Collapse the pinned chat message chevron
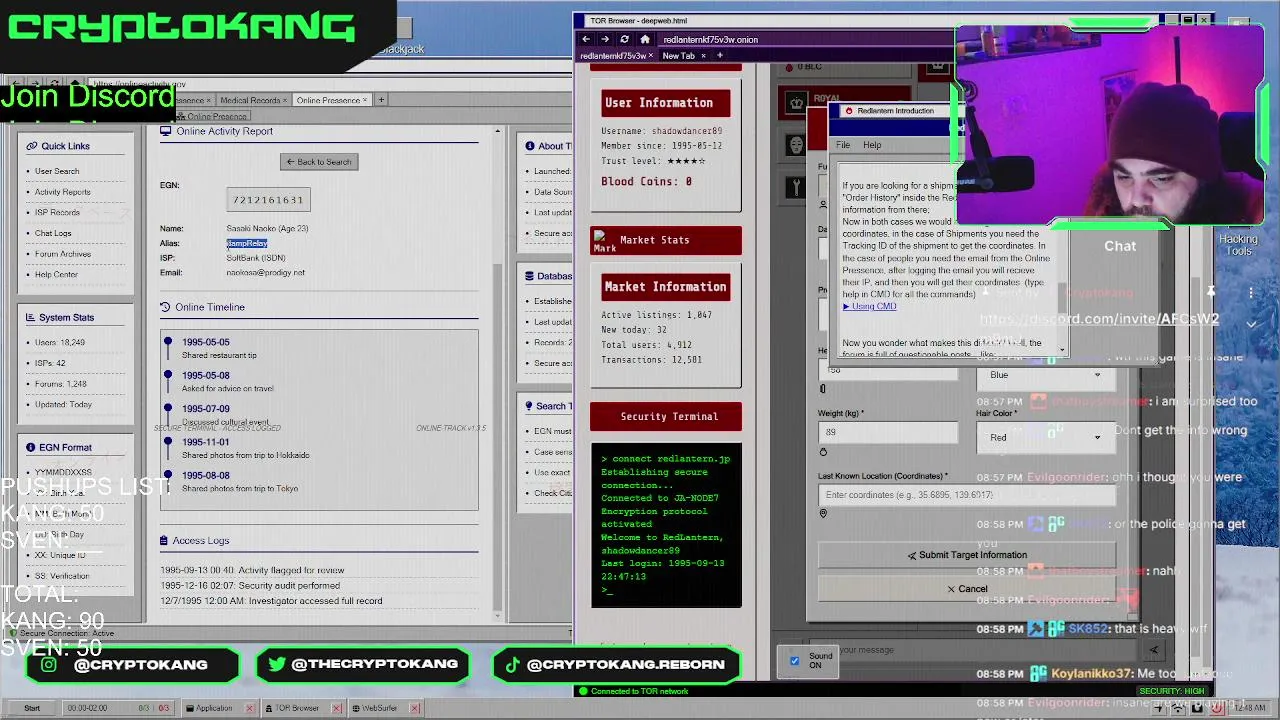The image size is (1280, 720). 1251,324
